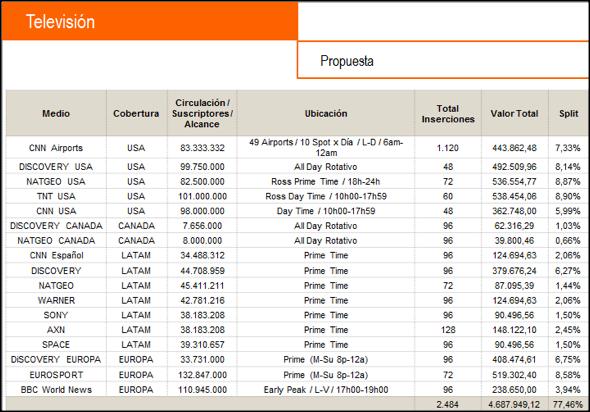590x412 pixels.
Task: Select the grand total 4.687.949,12
Action: [x=514, y=404]
